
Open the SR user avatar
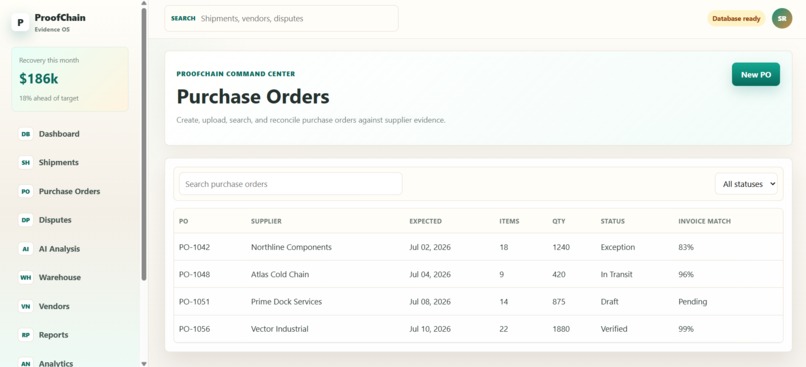[782, 19]
